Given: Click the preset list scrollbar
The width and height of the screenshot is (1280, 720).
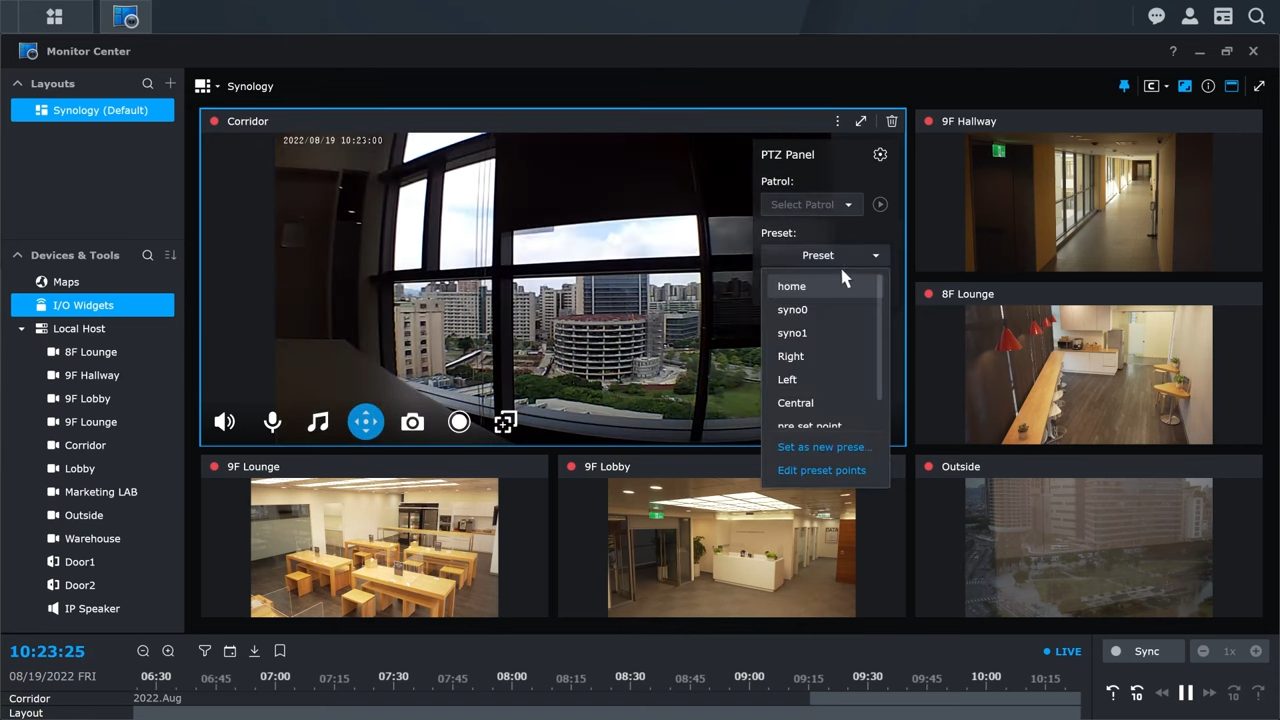Looking at the screenshot, I should click(880, 338).
